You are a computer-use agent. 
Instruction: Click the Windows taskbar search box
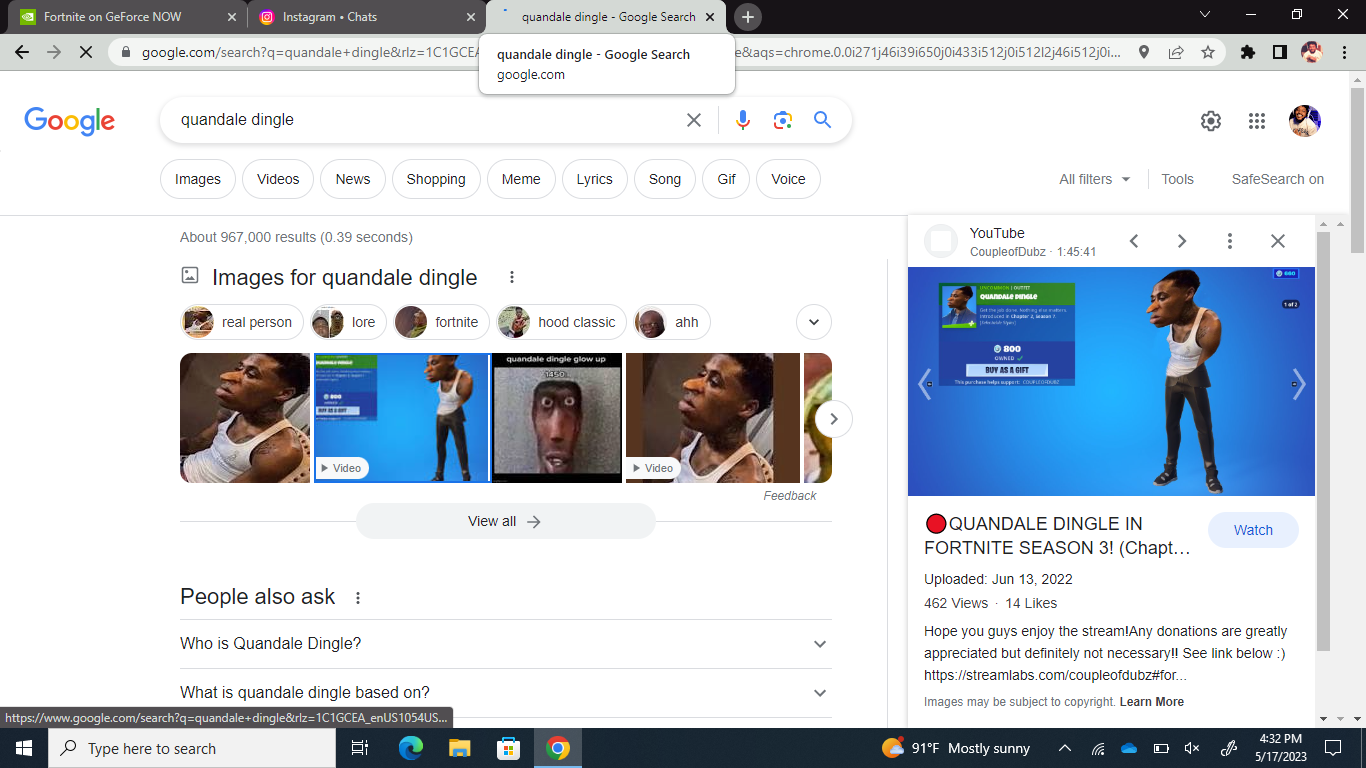pos(192,748)
